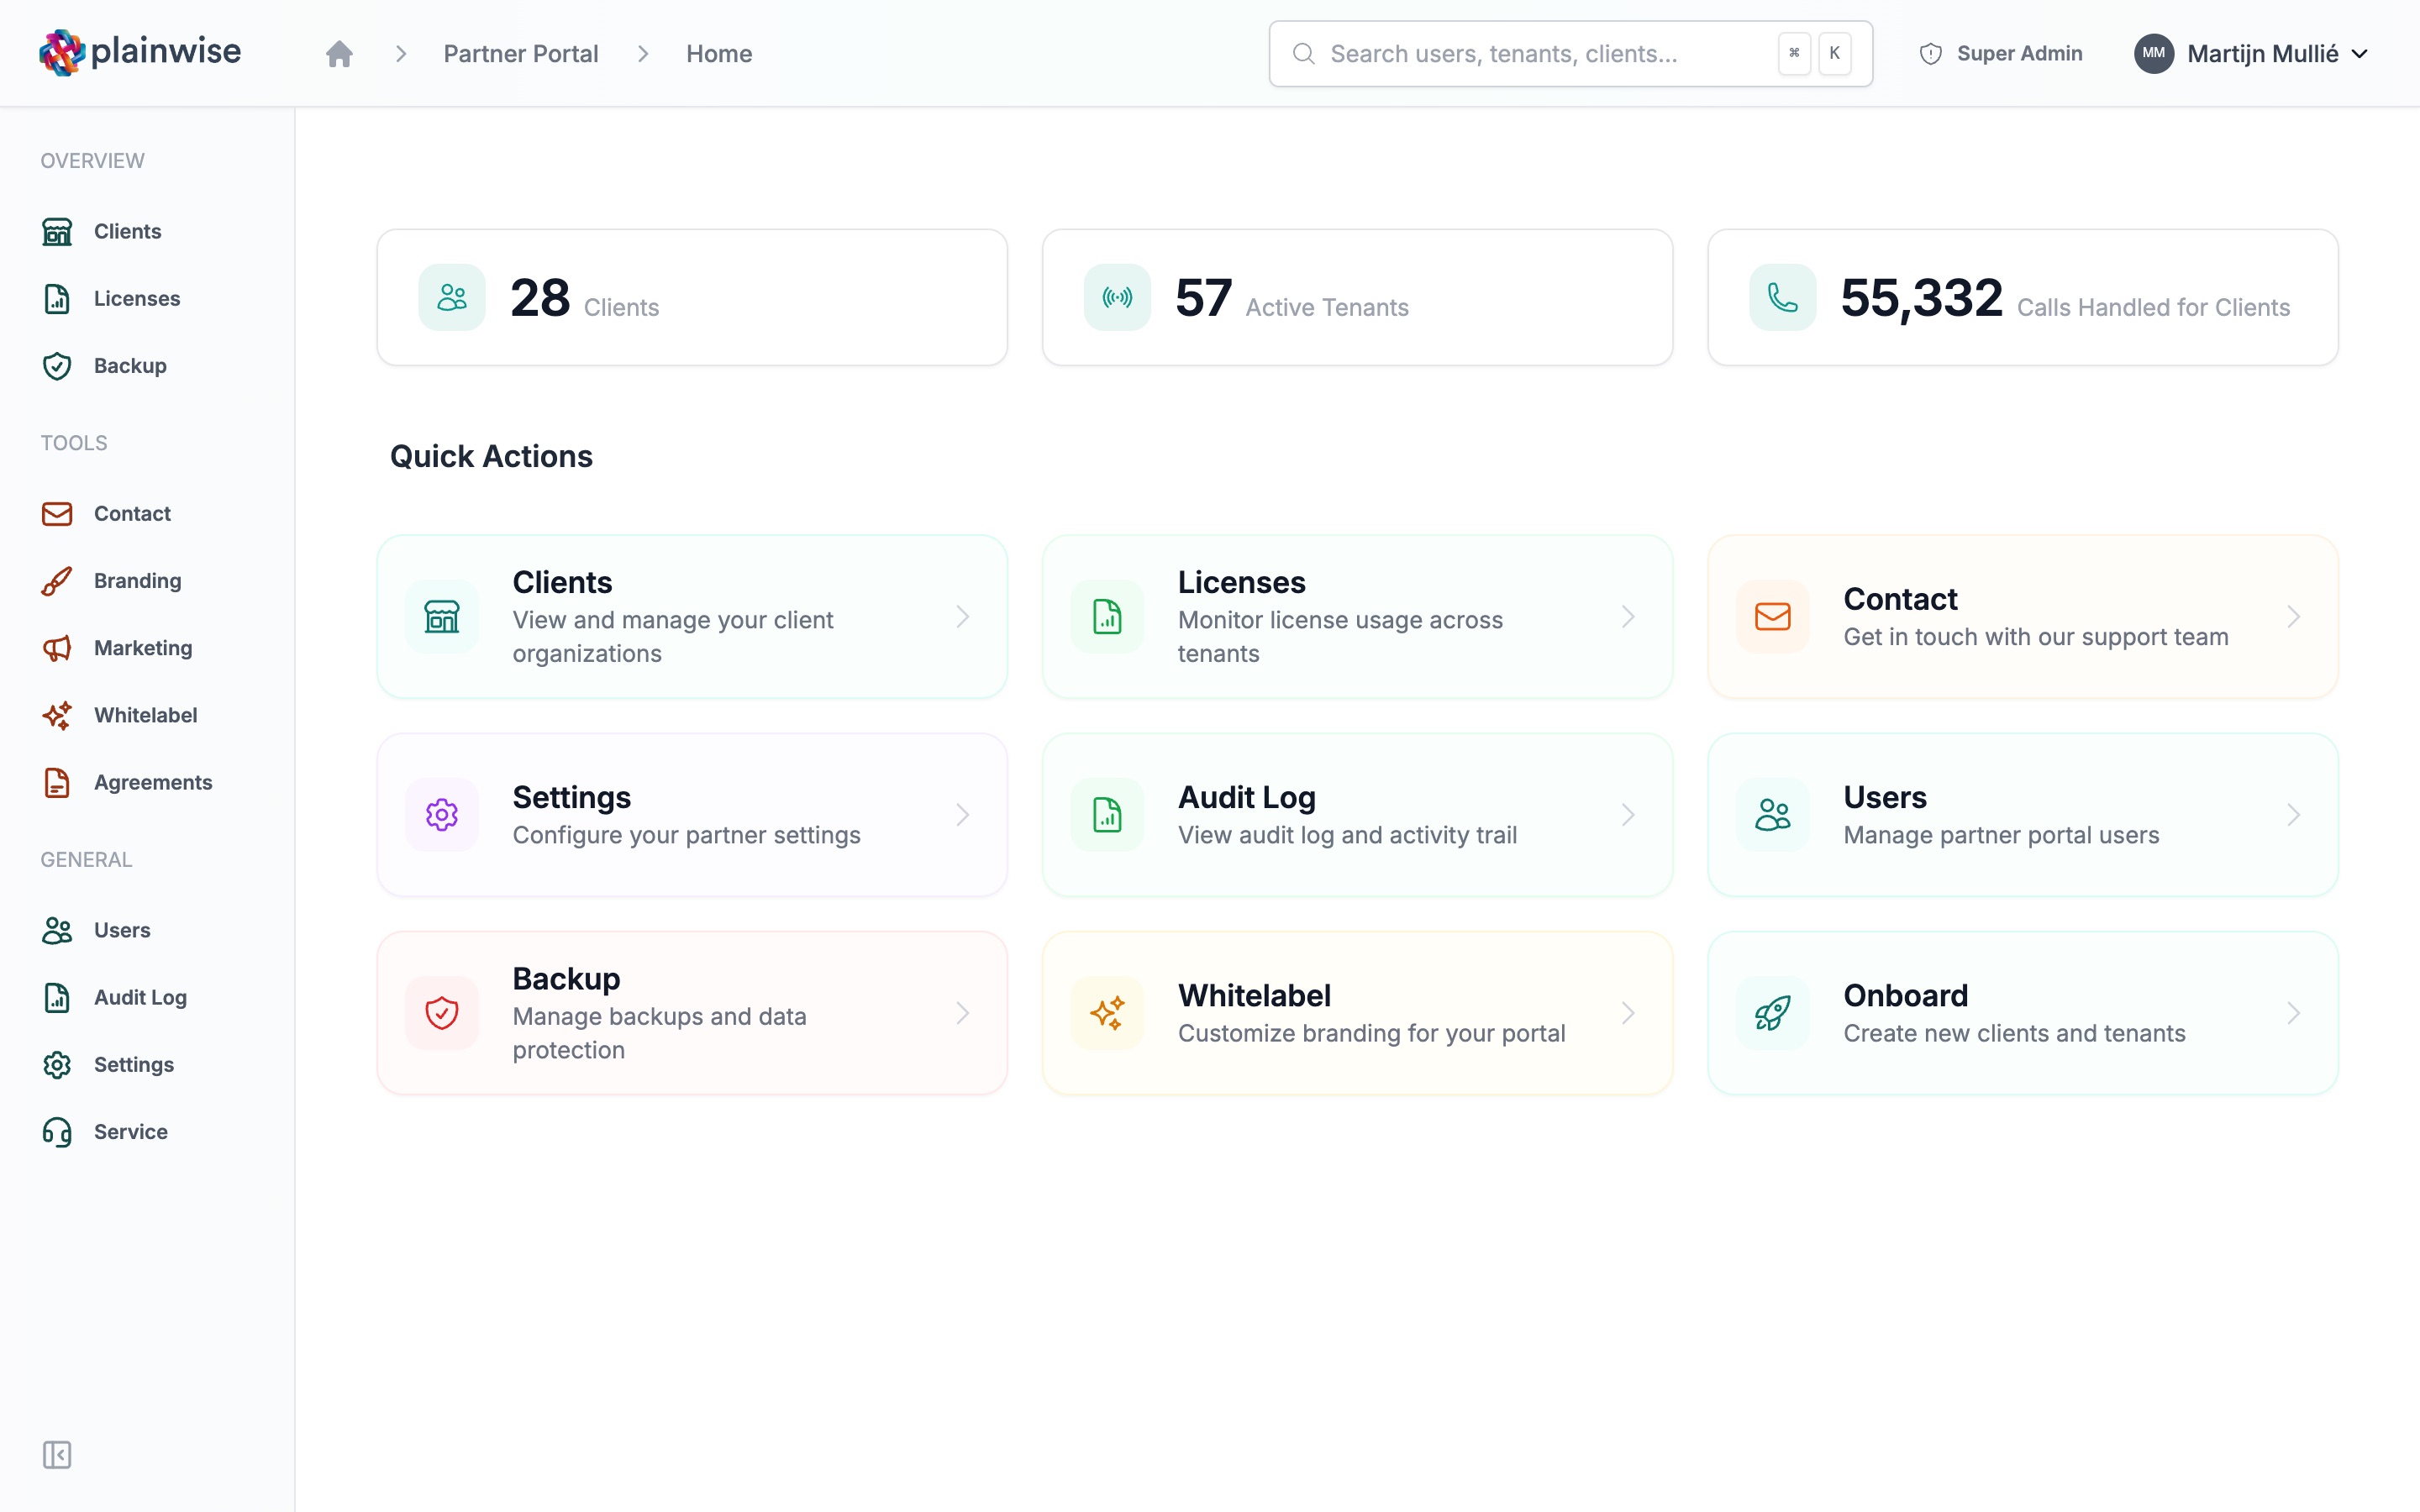The height and width of the screenshot is (1512, 2420).
Task: Click the Backup quick action shield icon
Action: 441,1013
